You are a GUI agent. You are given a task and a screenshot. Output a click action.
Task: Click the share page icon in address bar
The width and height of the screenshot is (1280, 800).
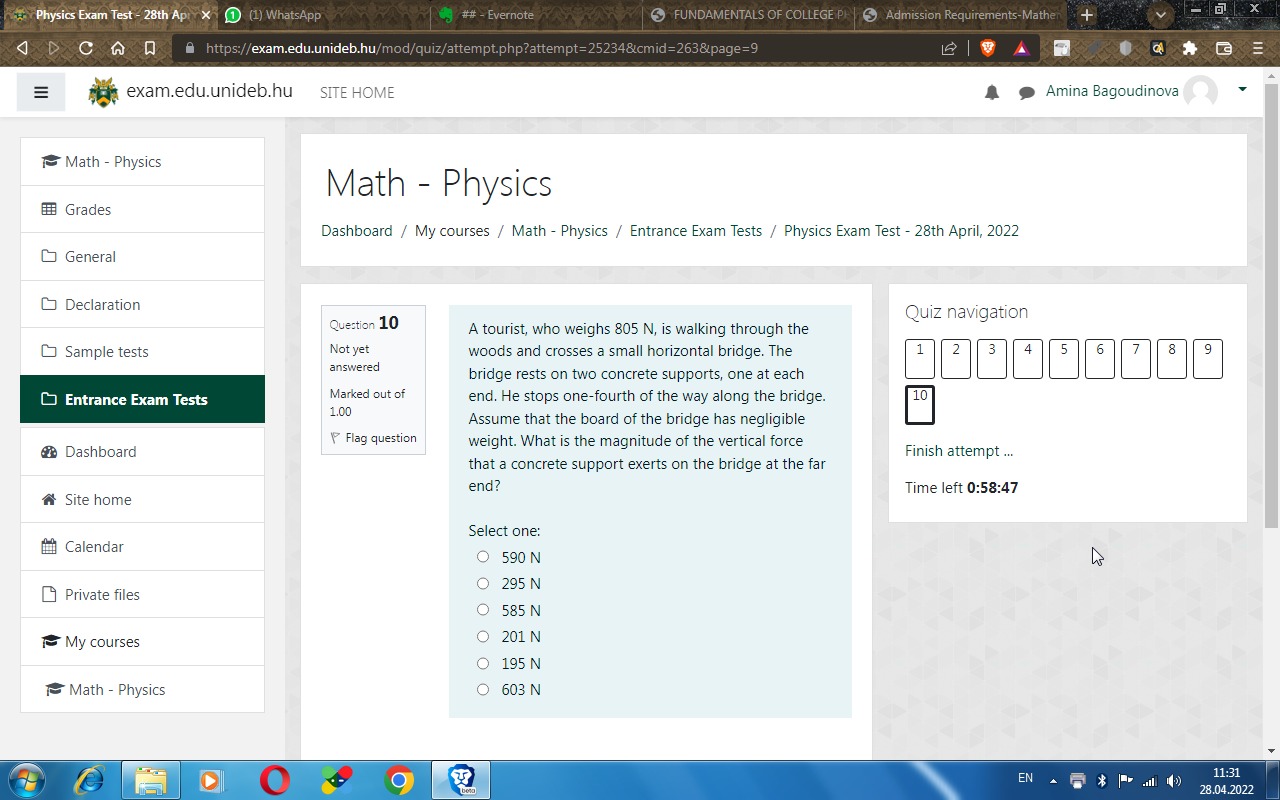(x=949, y=48)
